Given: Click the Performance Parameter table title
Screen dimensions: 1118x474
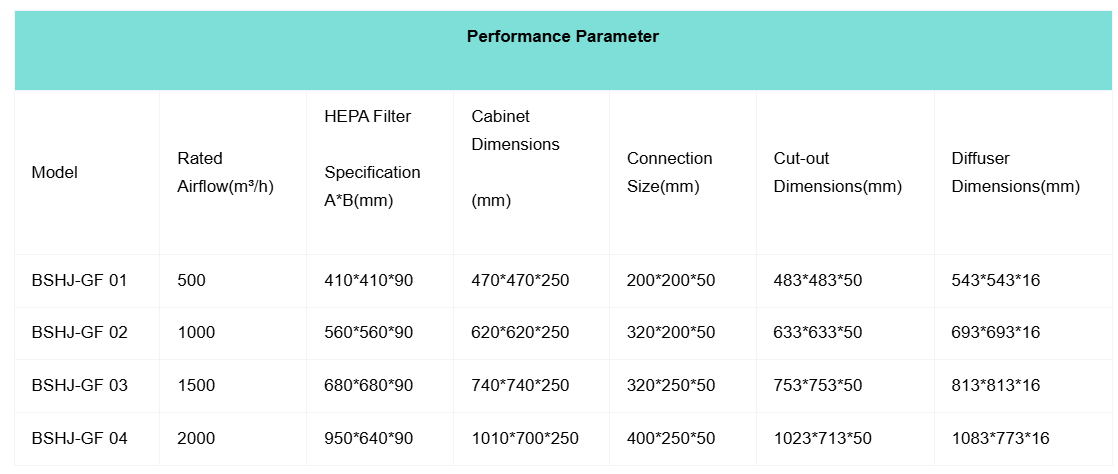Looking at the screenshot, I should click(563, 37).
